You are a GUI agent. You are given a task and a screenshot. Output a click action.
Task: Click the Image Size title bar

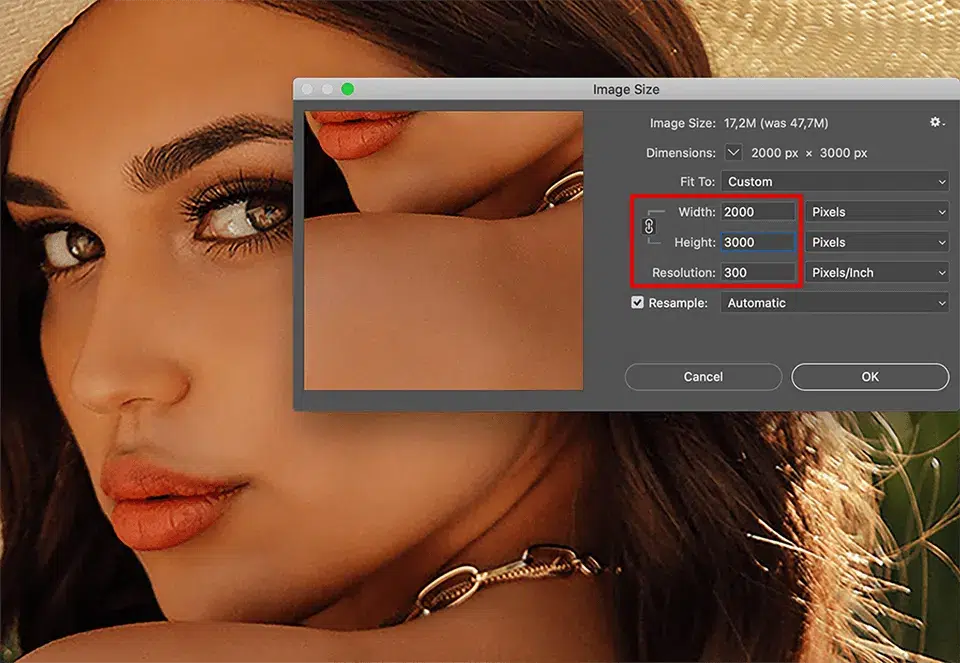626,89
